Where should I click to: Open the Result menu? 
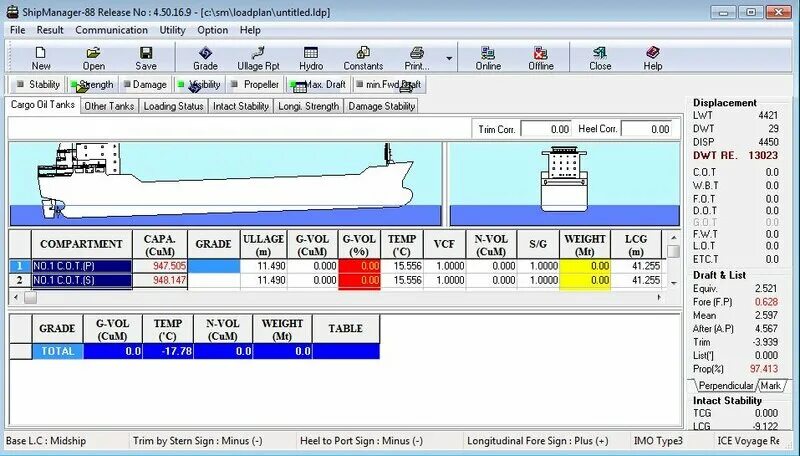click(x=50, y=30)
